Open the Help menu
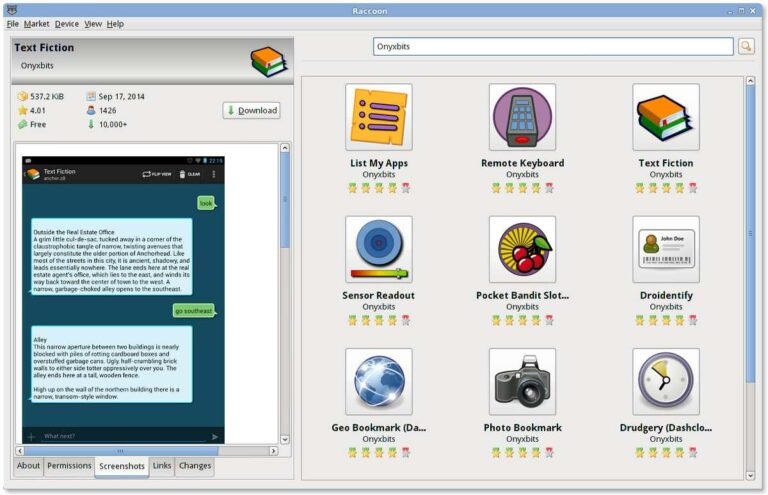Viewport: 768px width, 495px height. 115,24
